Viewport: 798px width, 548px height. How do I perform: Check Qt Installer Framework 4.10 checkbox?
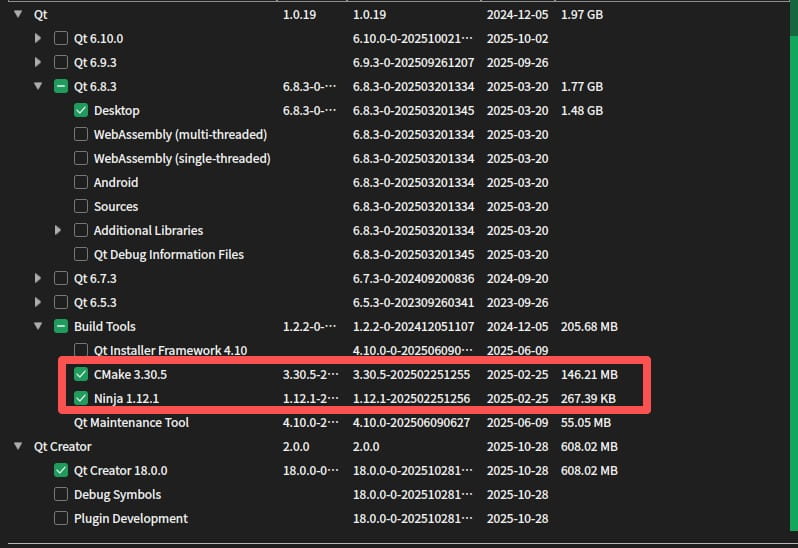click(81, 350)
